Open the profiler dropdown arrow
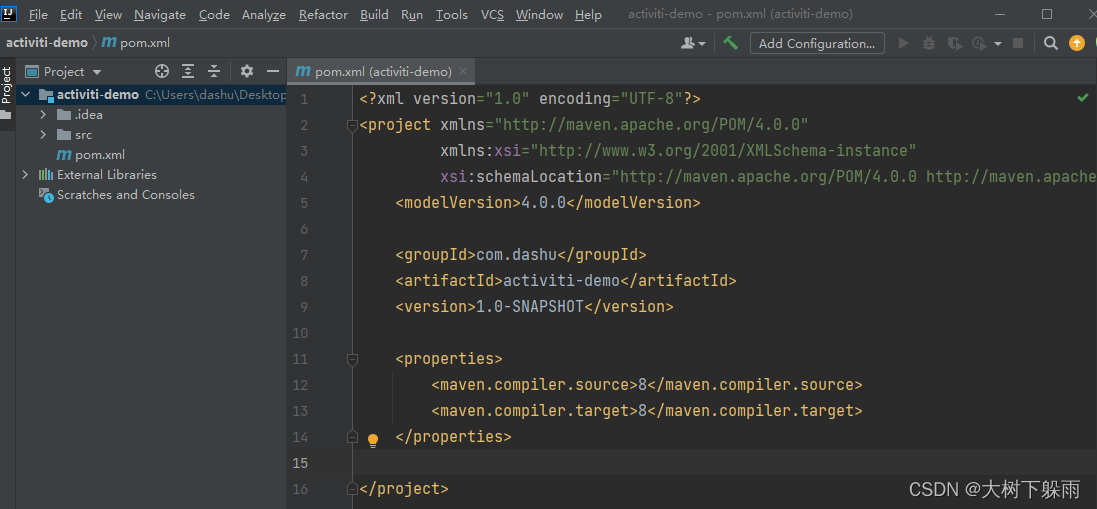Image resolution: width=1097 pixels, height=509 pixels. (x=998, y=43)
